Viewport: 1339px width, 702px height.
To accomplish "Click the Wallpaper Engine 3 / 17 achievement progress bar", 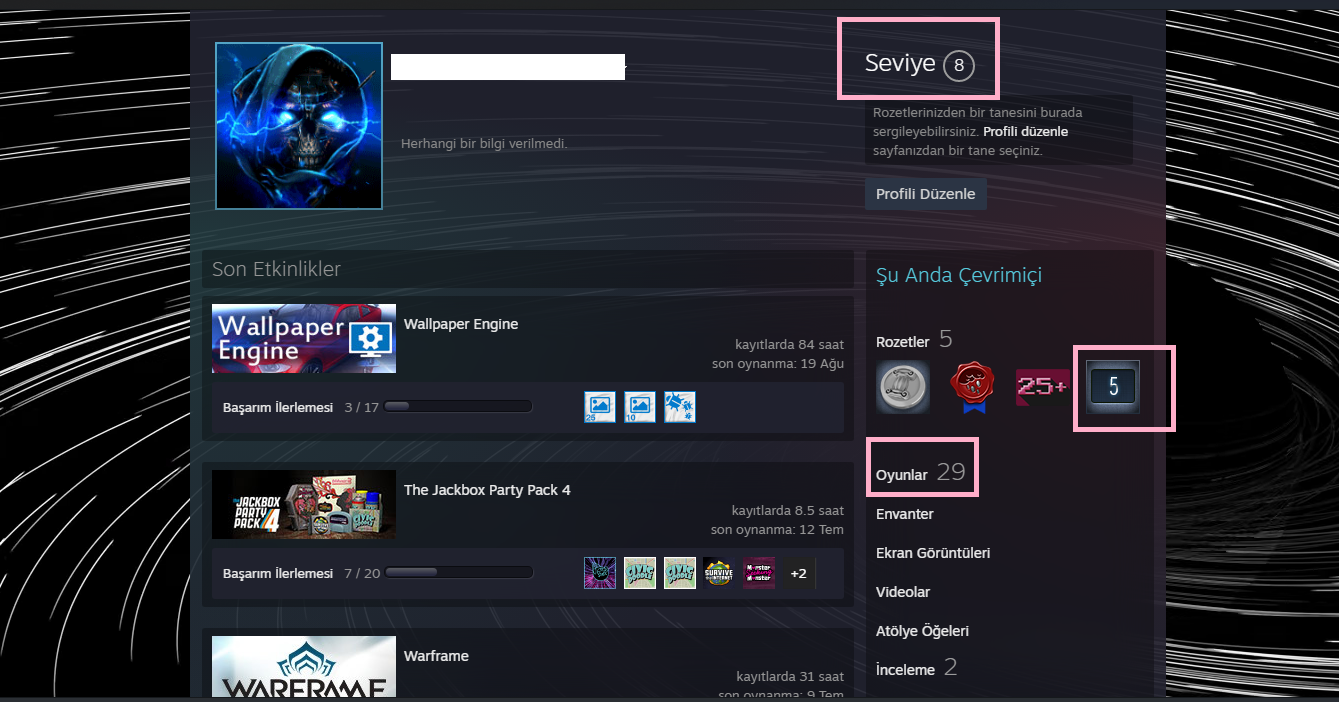I will (x=458, y=407).
